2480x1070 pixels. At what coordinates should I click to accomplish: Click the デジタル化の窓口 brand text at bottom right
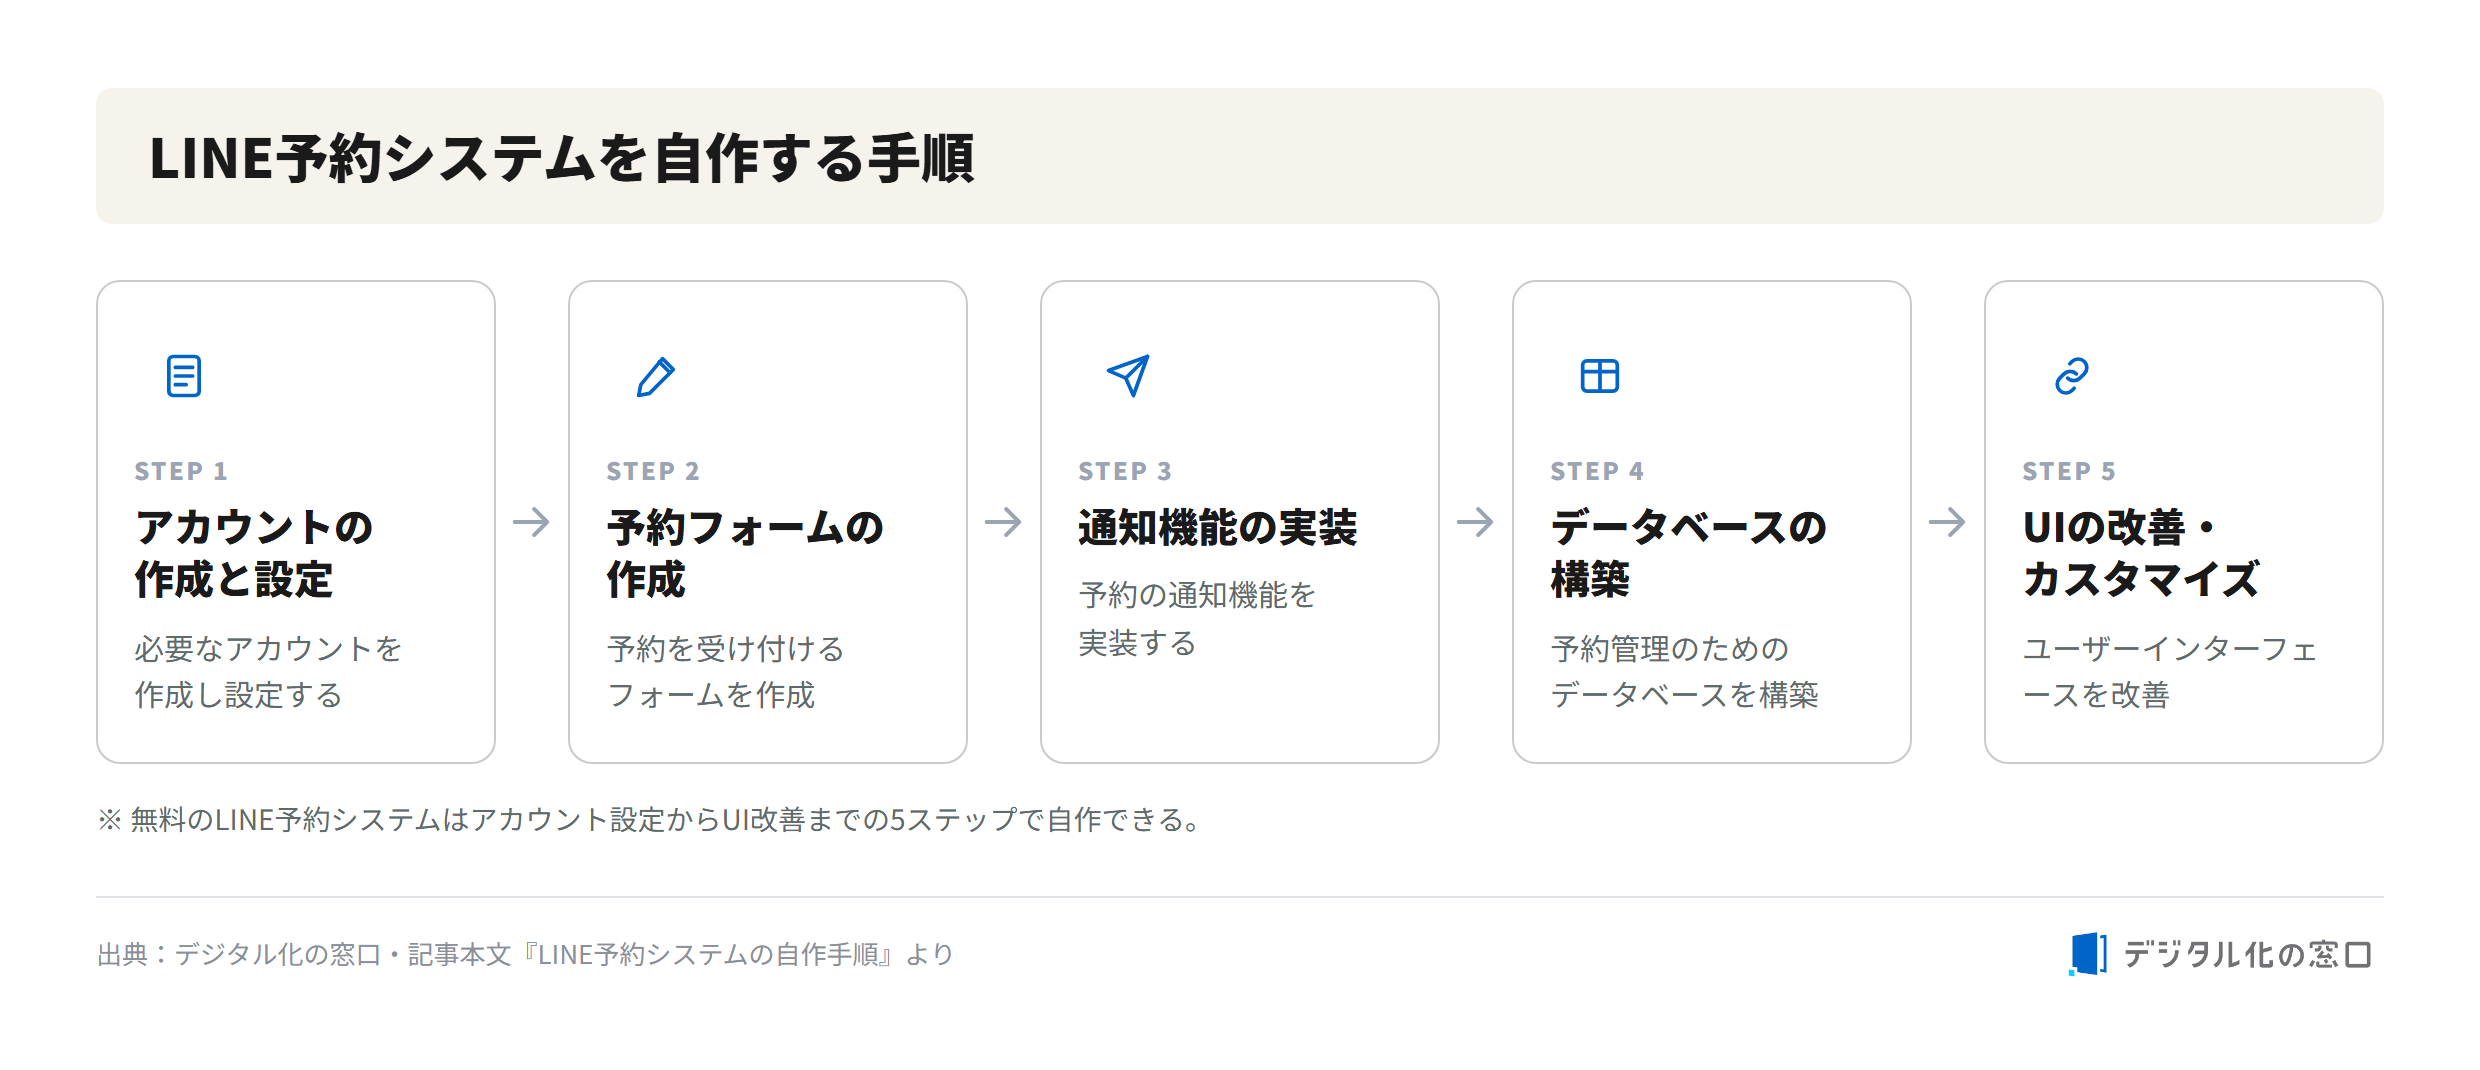pos(2247,955)
